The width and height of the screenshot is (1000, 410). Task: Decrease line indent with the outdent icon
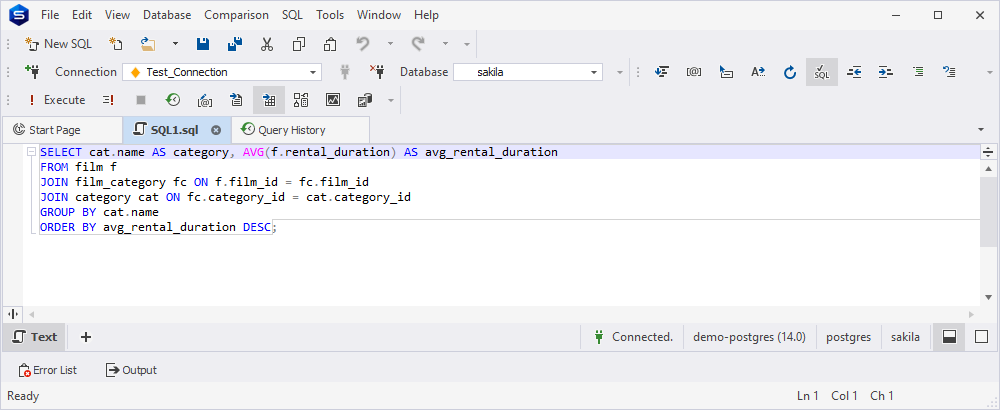[x=854, y=72]
